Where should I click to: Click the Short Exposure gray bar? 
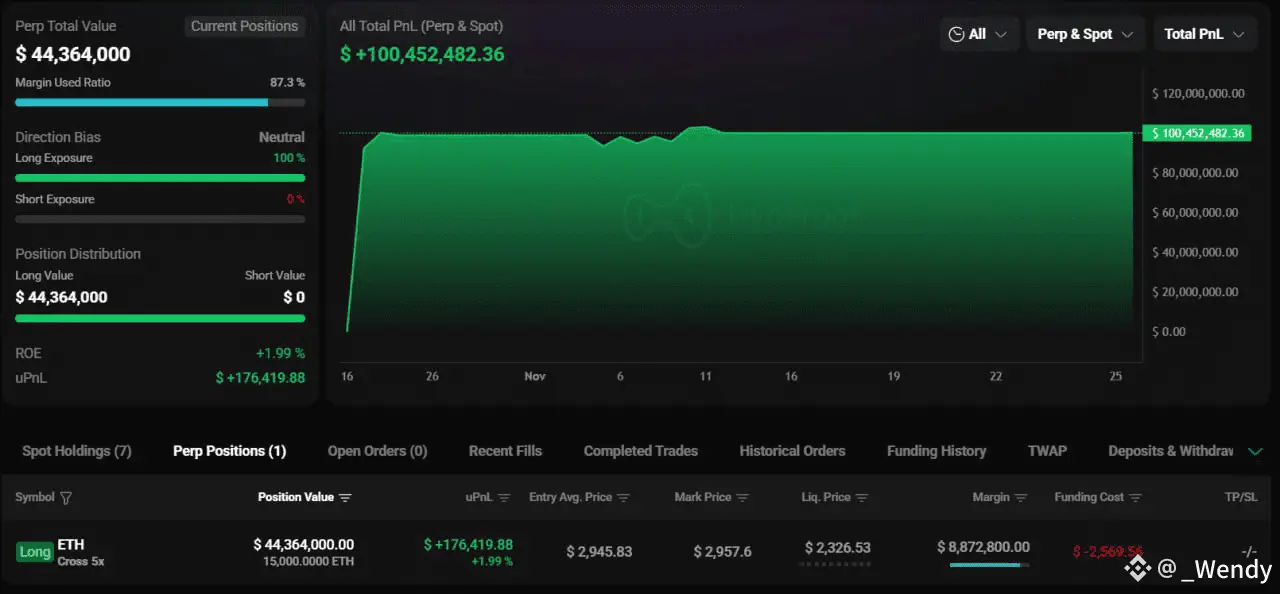[160, 219]
